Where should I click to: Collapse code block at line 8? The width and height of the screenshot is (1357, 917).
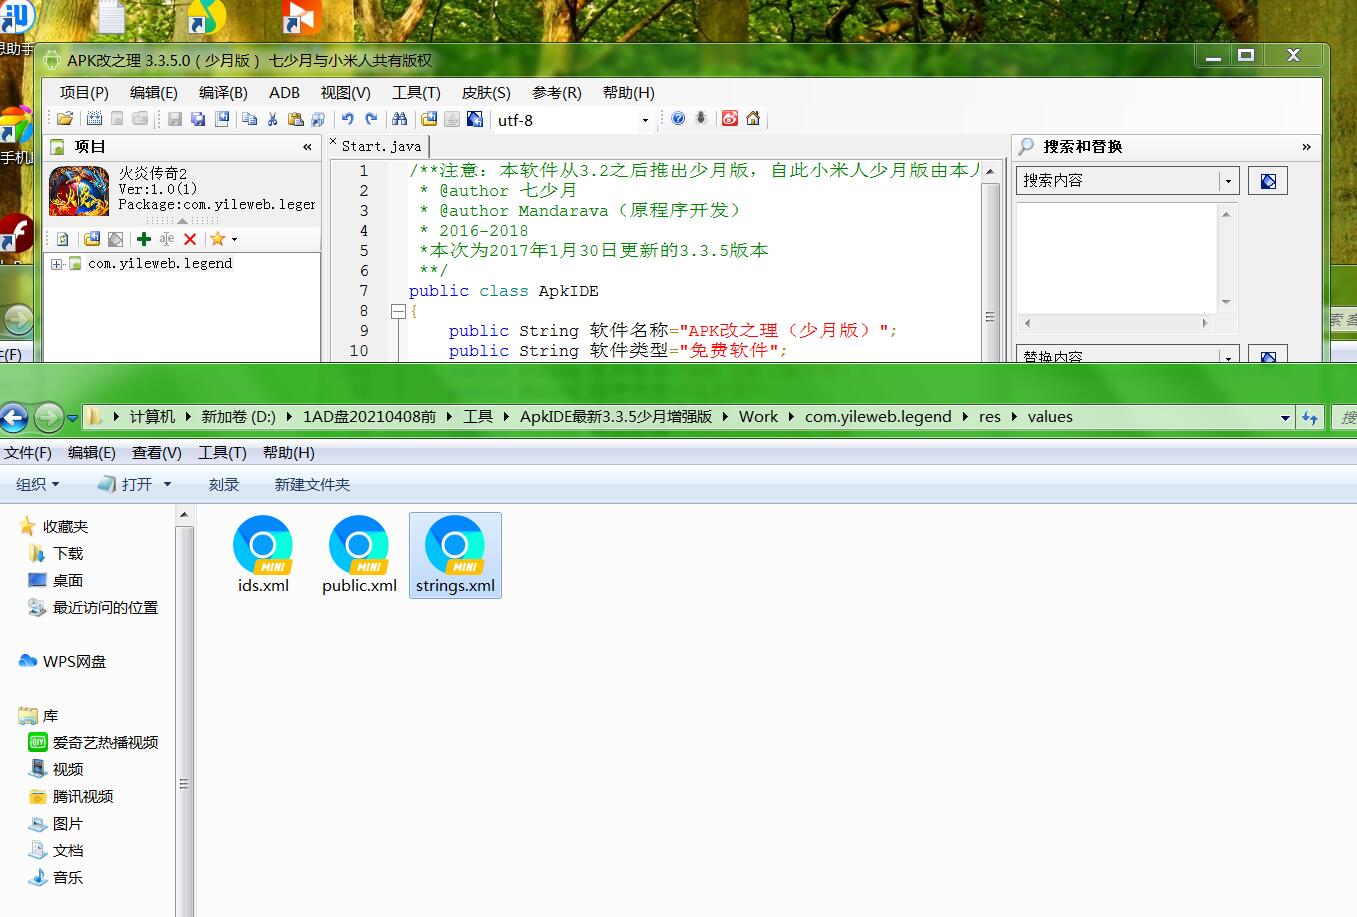coord(398,311)
